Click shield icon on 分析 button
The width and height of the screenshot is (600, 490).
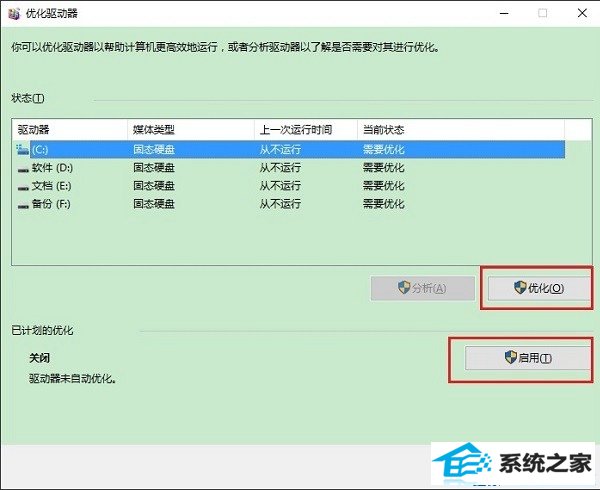404,287
